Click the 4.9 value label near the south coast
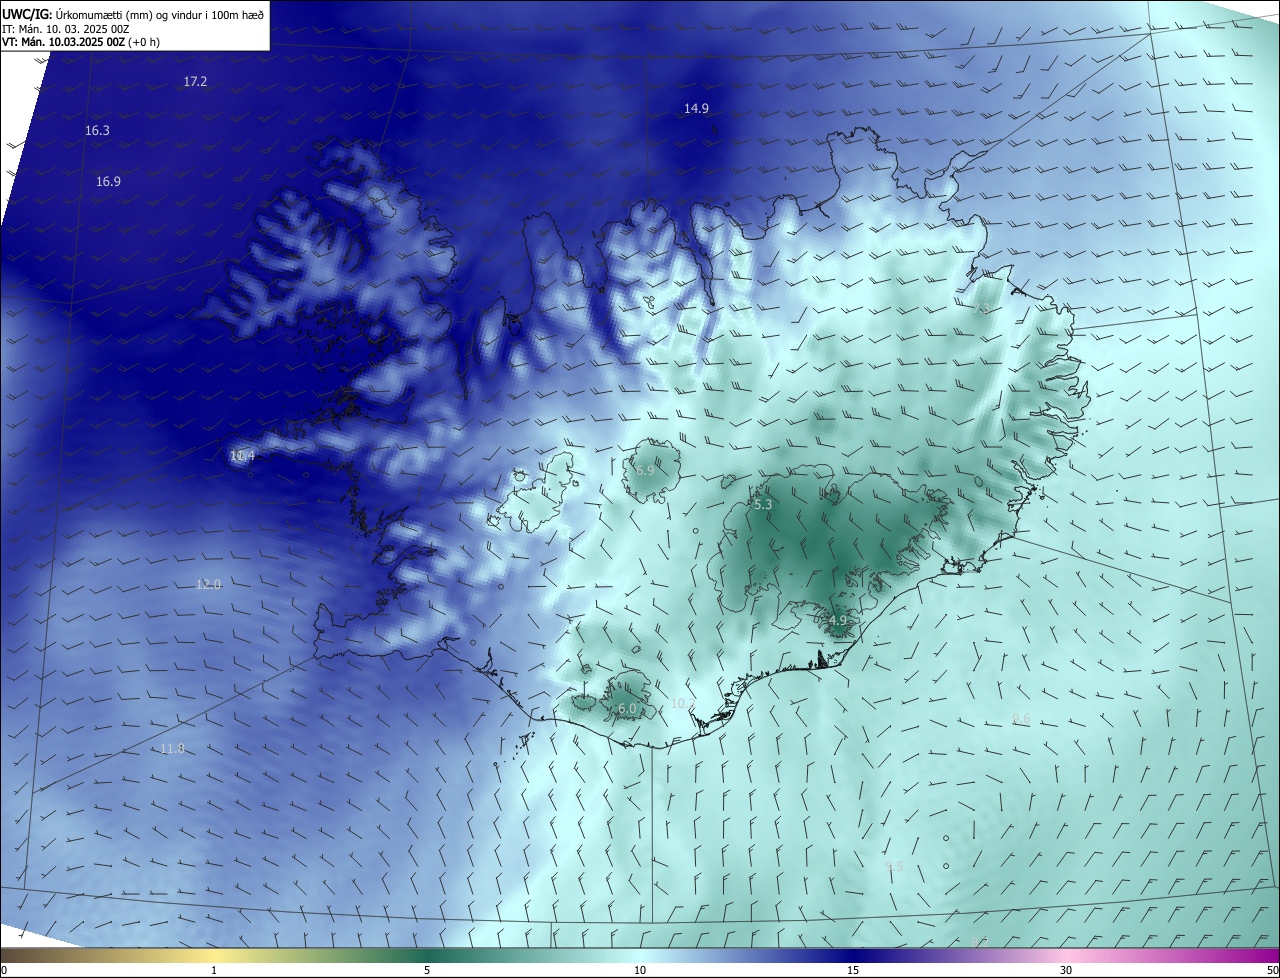This screenshot has width=1280, height=978. [x=837, y=621]
